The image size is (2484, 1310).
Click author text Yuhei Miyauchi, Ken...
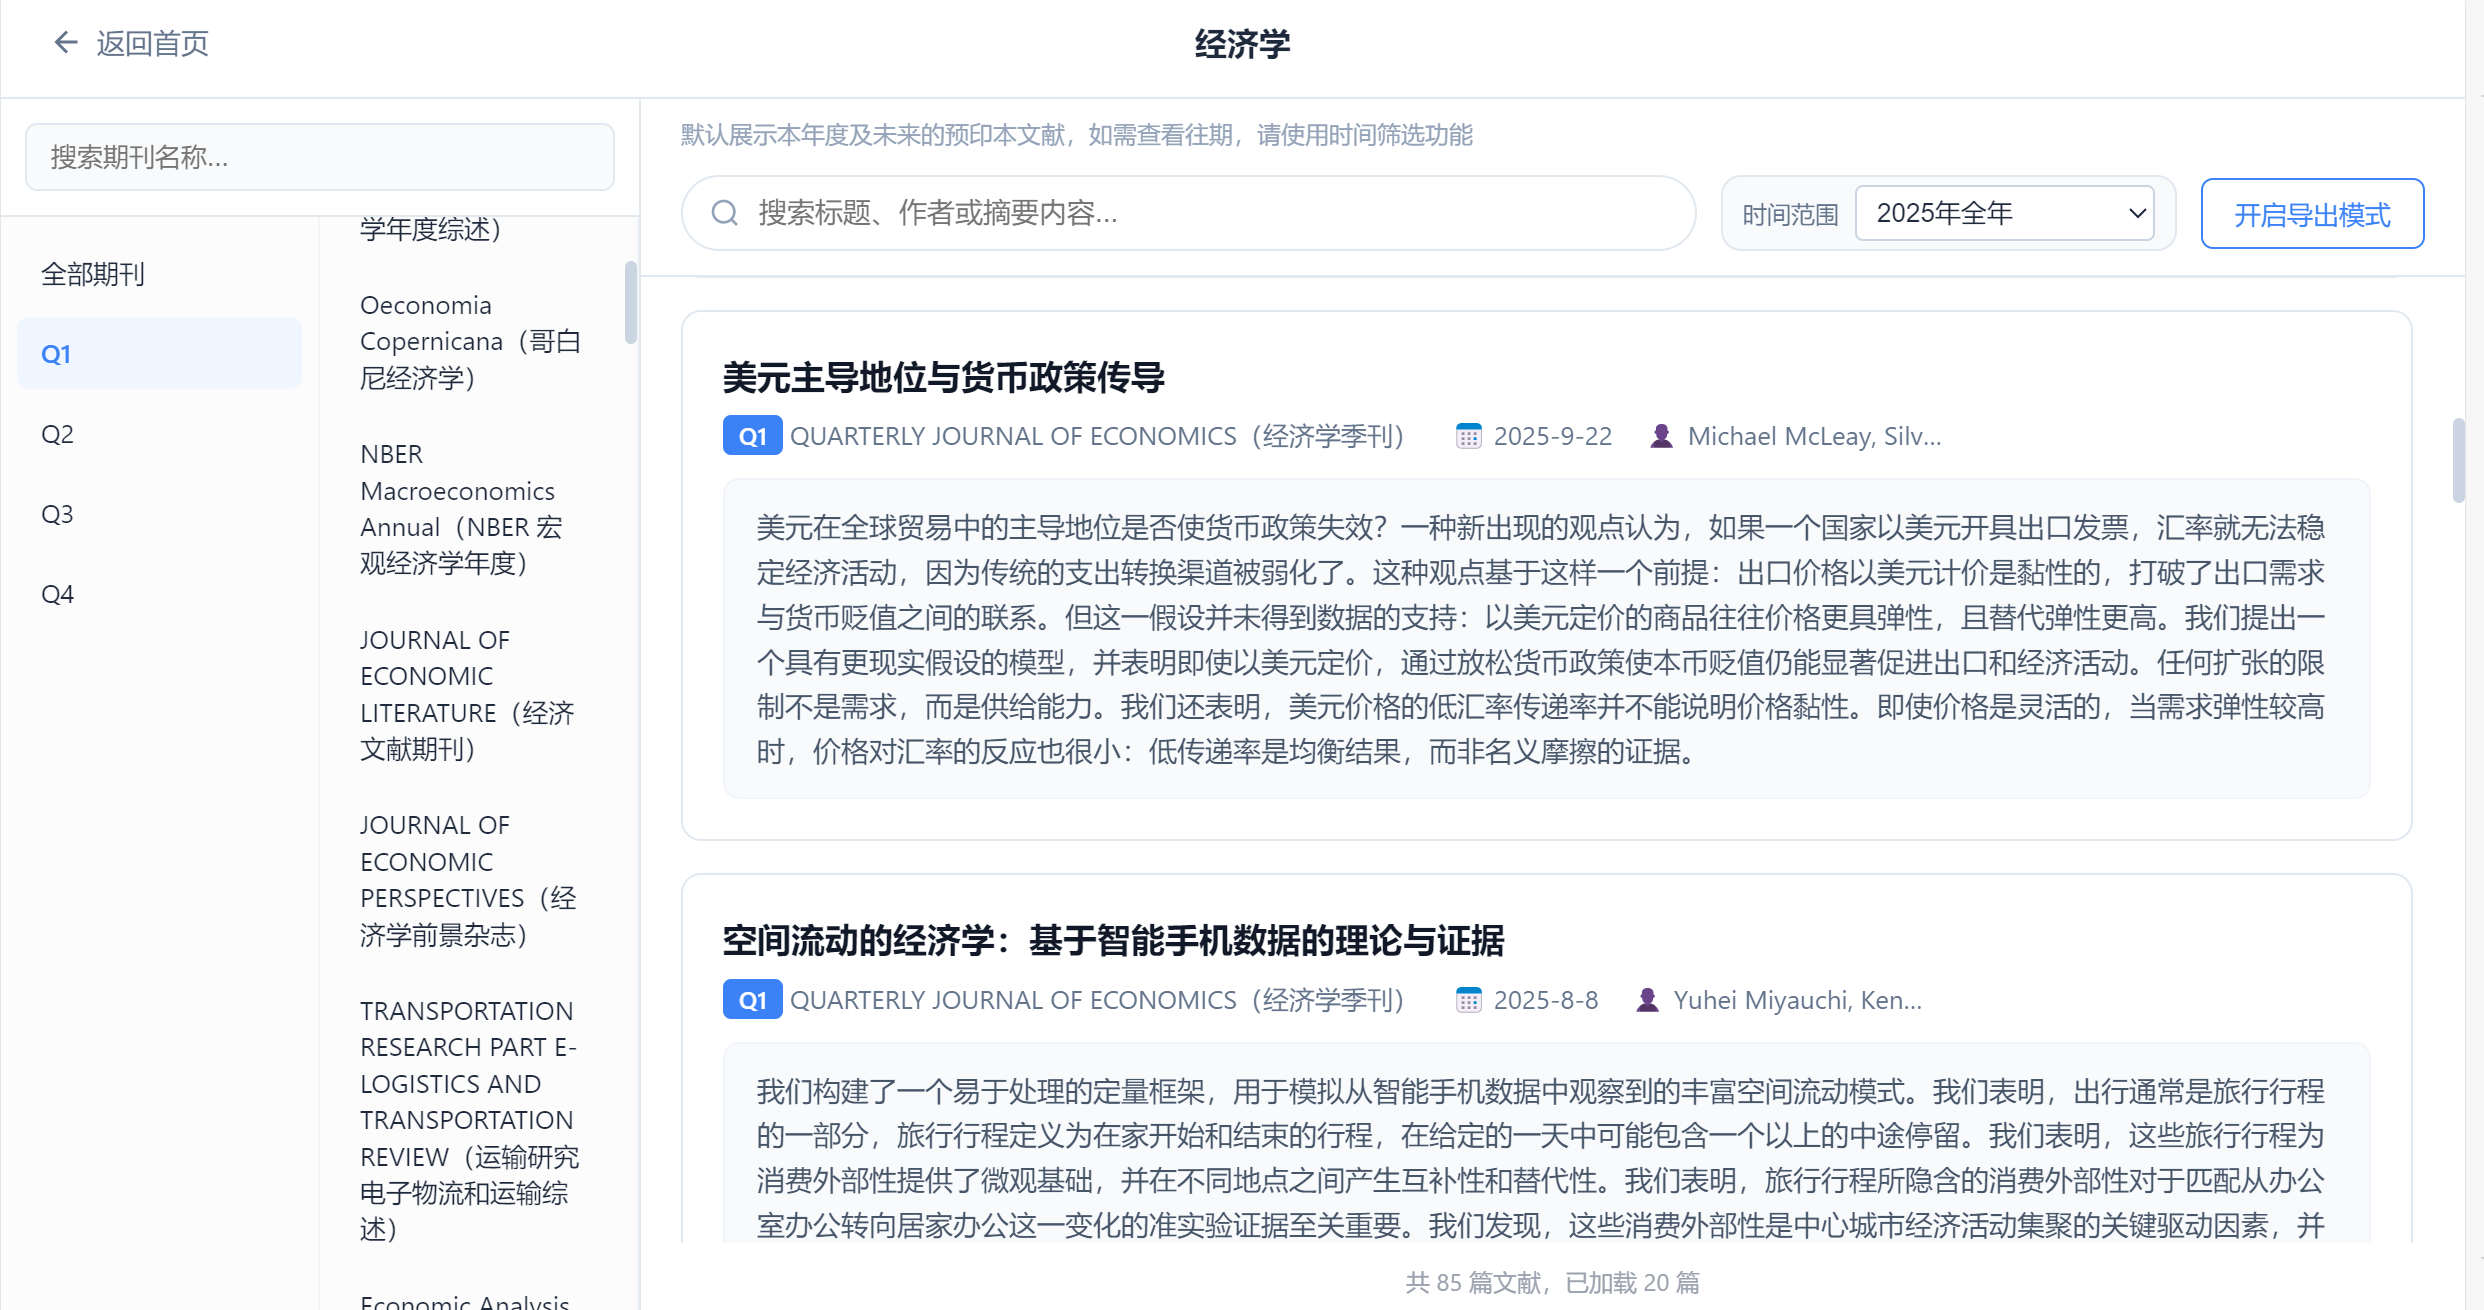(x=1797, y=1000)
